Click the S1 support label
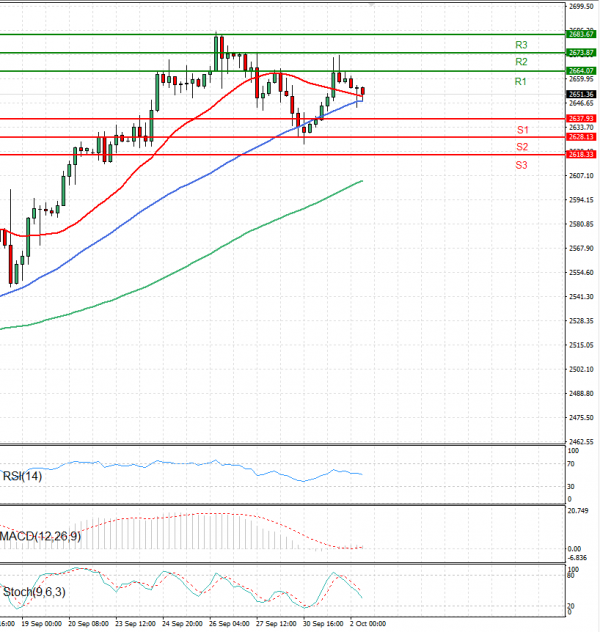The image size is (600, 632). click(522, 130)
